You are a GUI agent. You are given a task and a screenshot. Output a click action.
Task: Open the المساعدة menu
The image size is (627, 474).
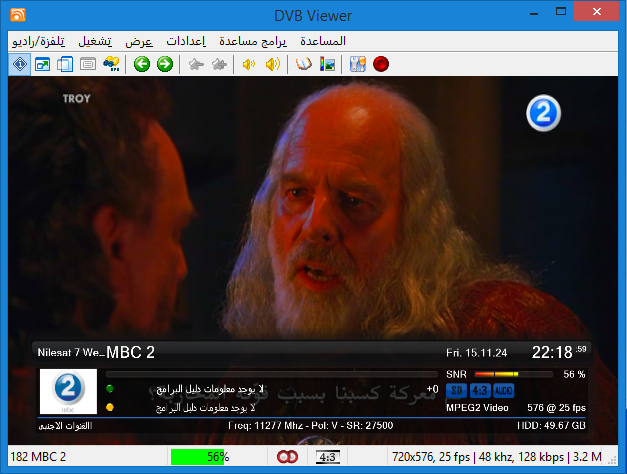pyautogui.click(x=323, y=41)
